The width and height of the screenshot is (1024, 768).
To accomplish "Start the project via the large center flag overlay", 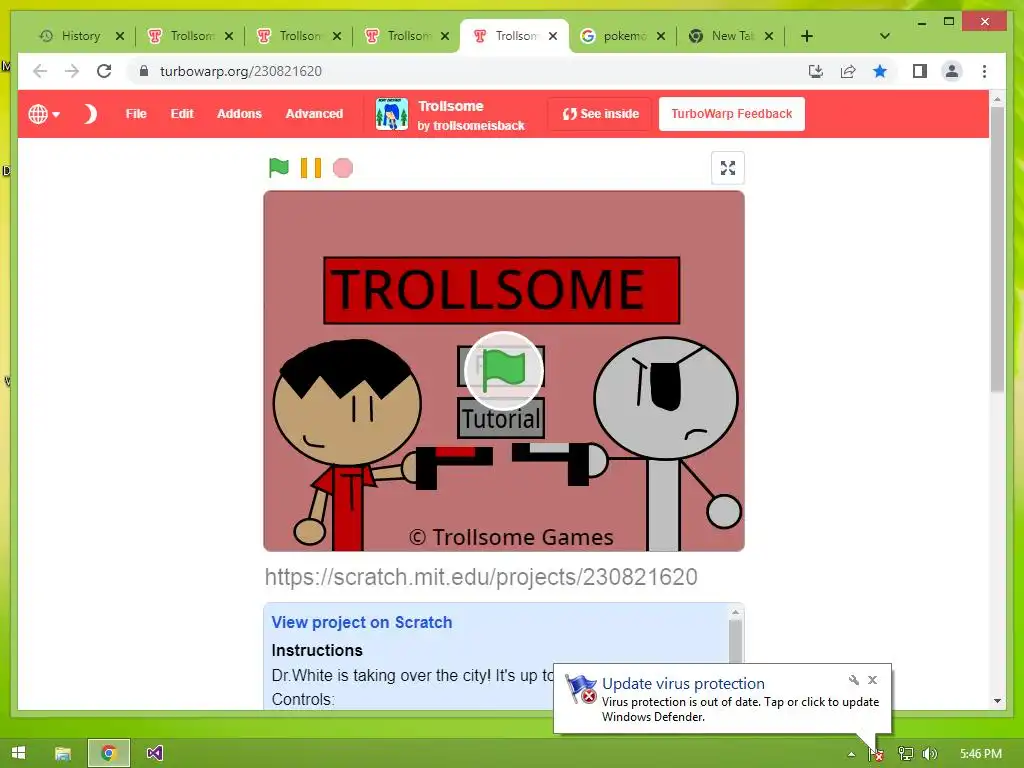I will [x=503, y=370].
